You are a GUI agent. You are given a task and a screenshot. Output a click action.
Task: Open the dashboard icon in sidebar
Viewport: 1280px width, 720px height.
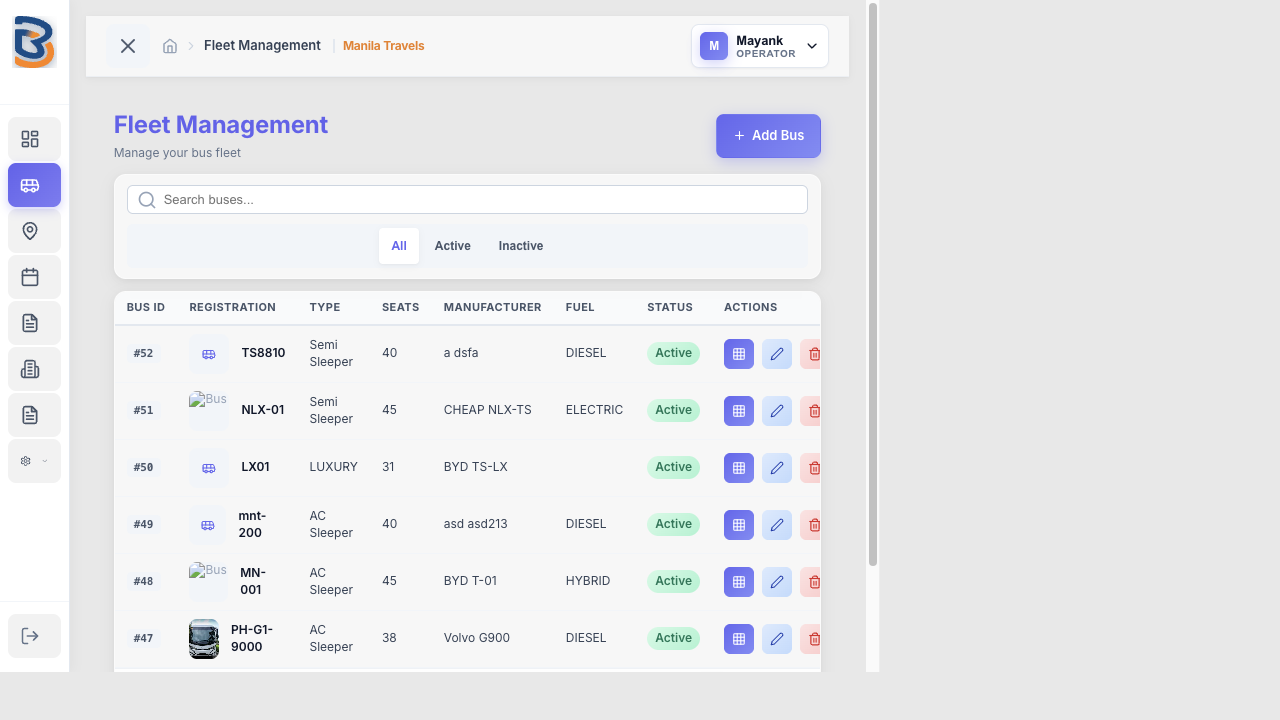coord(34,139)
